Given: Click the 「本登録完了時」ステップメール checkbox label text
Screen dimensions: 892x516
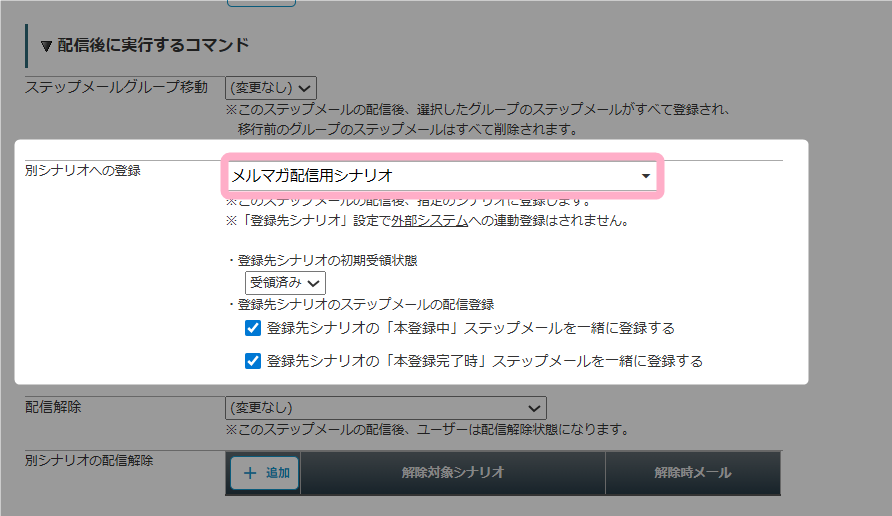Looking at the screenshot, I should [484, 361].
